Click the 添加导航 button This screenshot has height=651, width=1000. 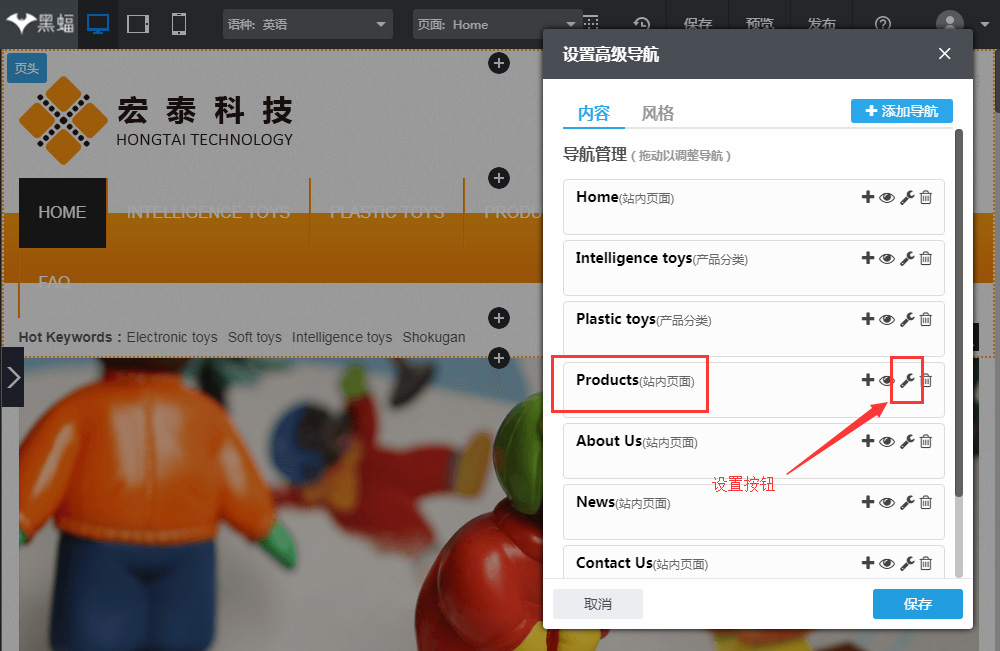click(x=901, y=111)
